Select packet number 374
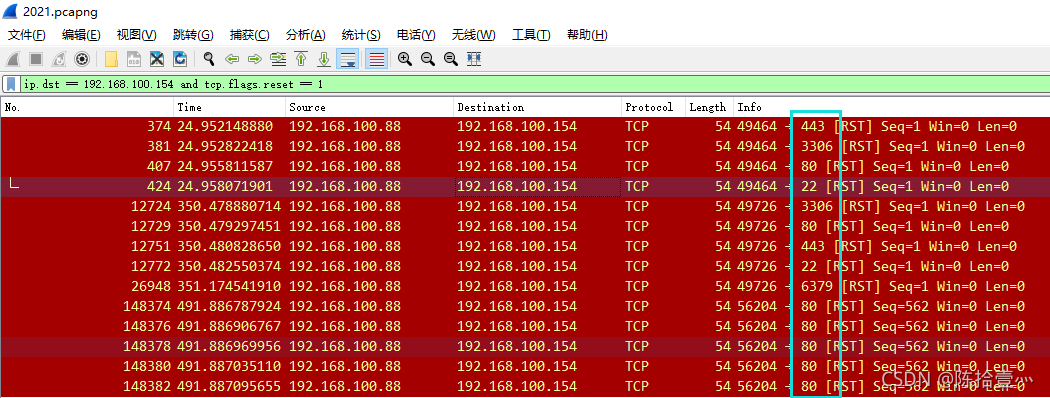Viewport: 1050px width, 398px height. click(525, 126)
